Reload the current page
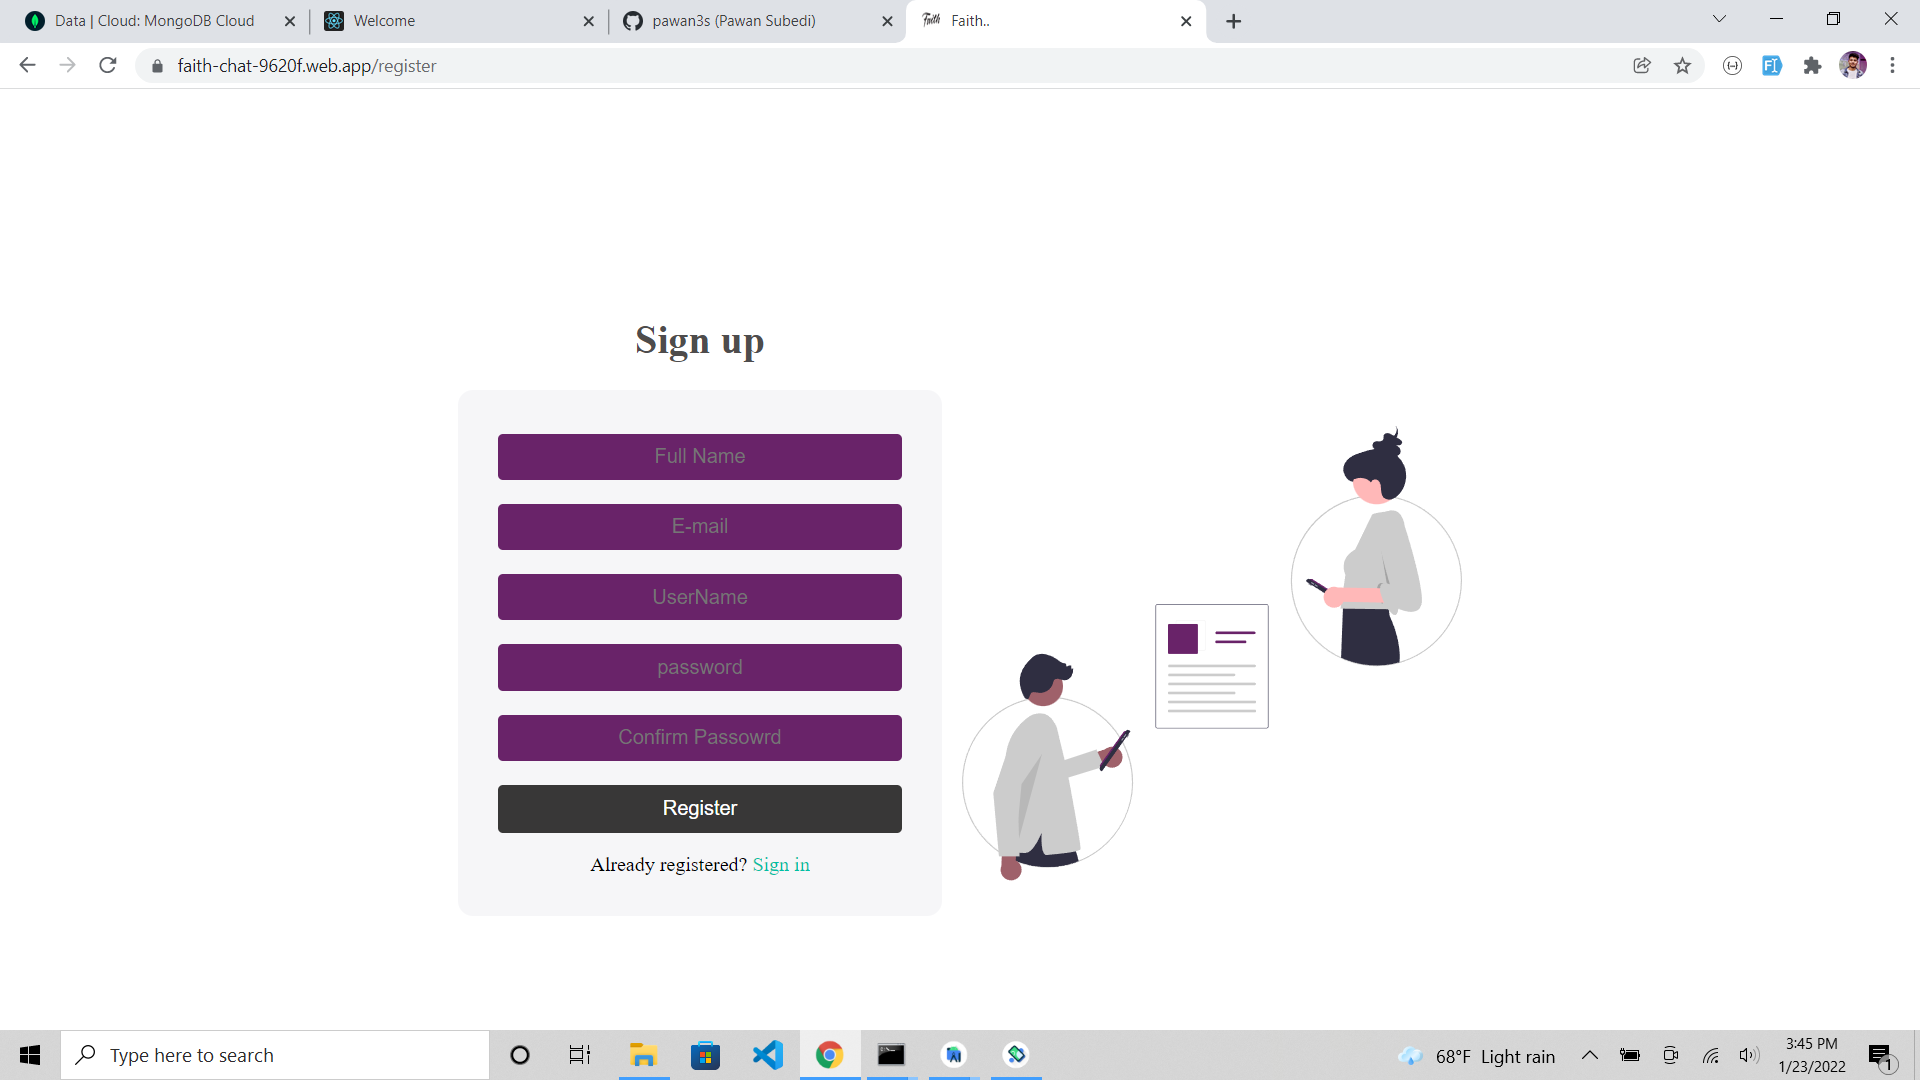1920x1080 pixels. (107, 65)
